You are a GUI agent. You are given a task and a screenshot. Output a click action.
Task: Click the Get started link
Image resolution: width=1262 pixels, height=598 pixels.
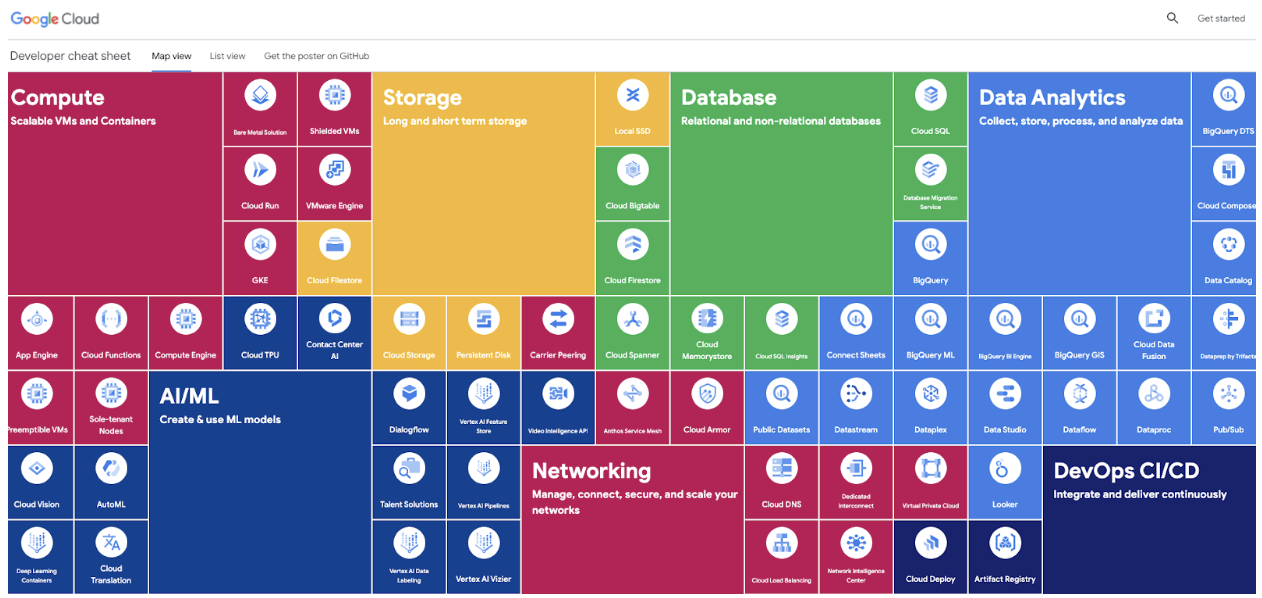coord(1222,18)
